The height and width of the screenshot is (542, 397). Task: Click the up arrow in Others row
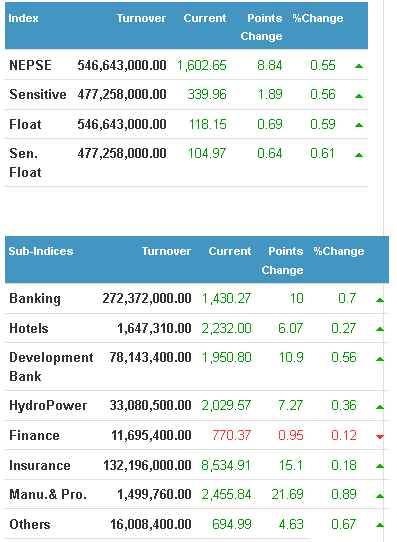click(x=380, y=525)
